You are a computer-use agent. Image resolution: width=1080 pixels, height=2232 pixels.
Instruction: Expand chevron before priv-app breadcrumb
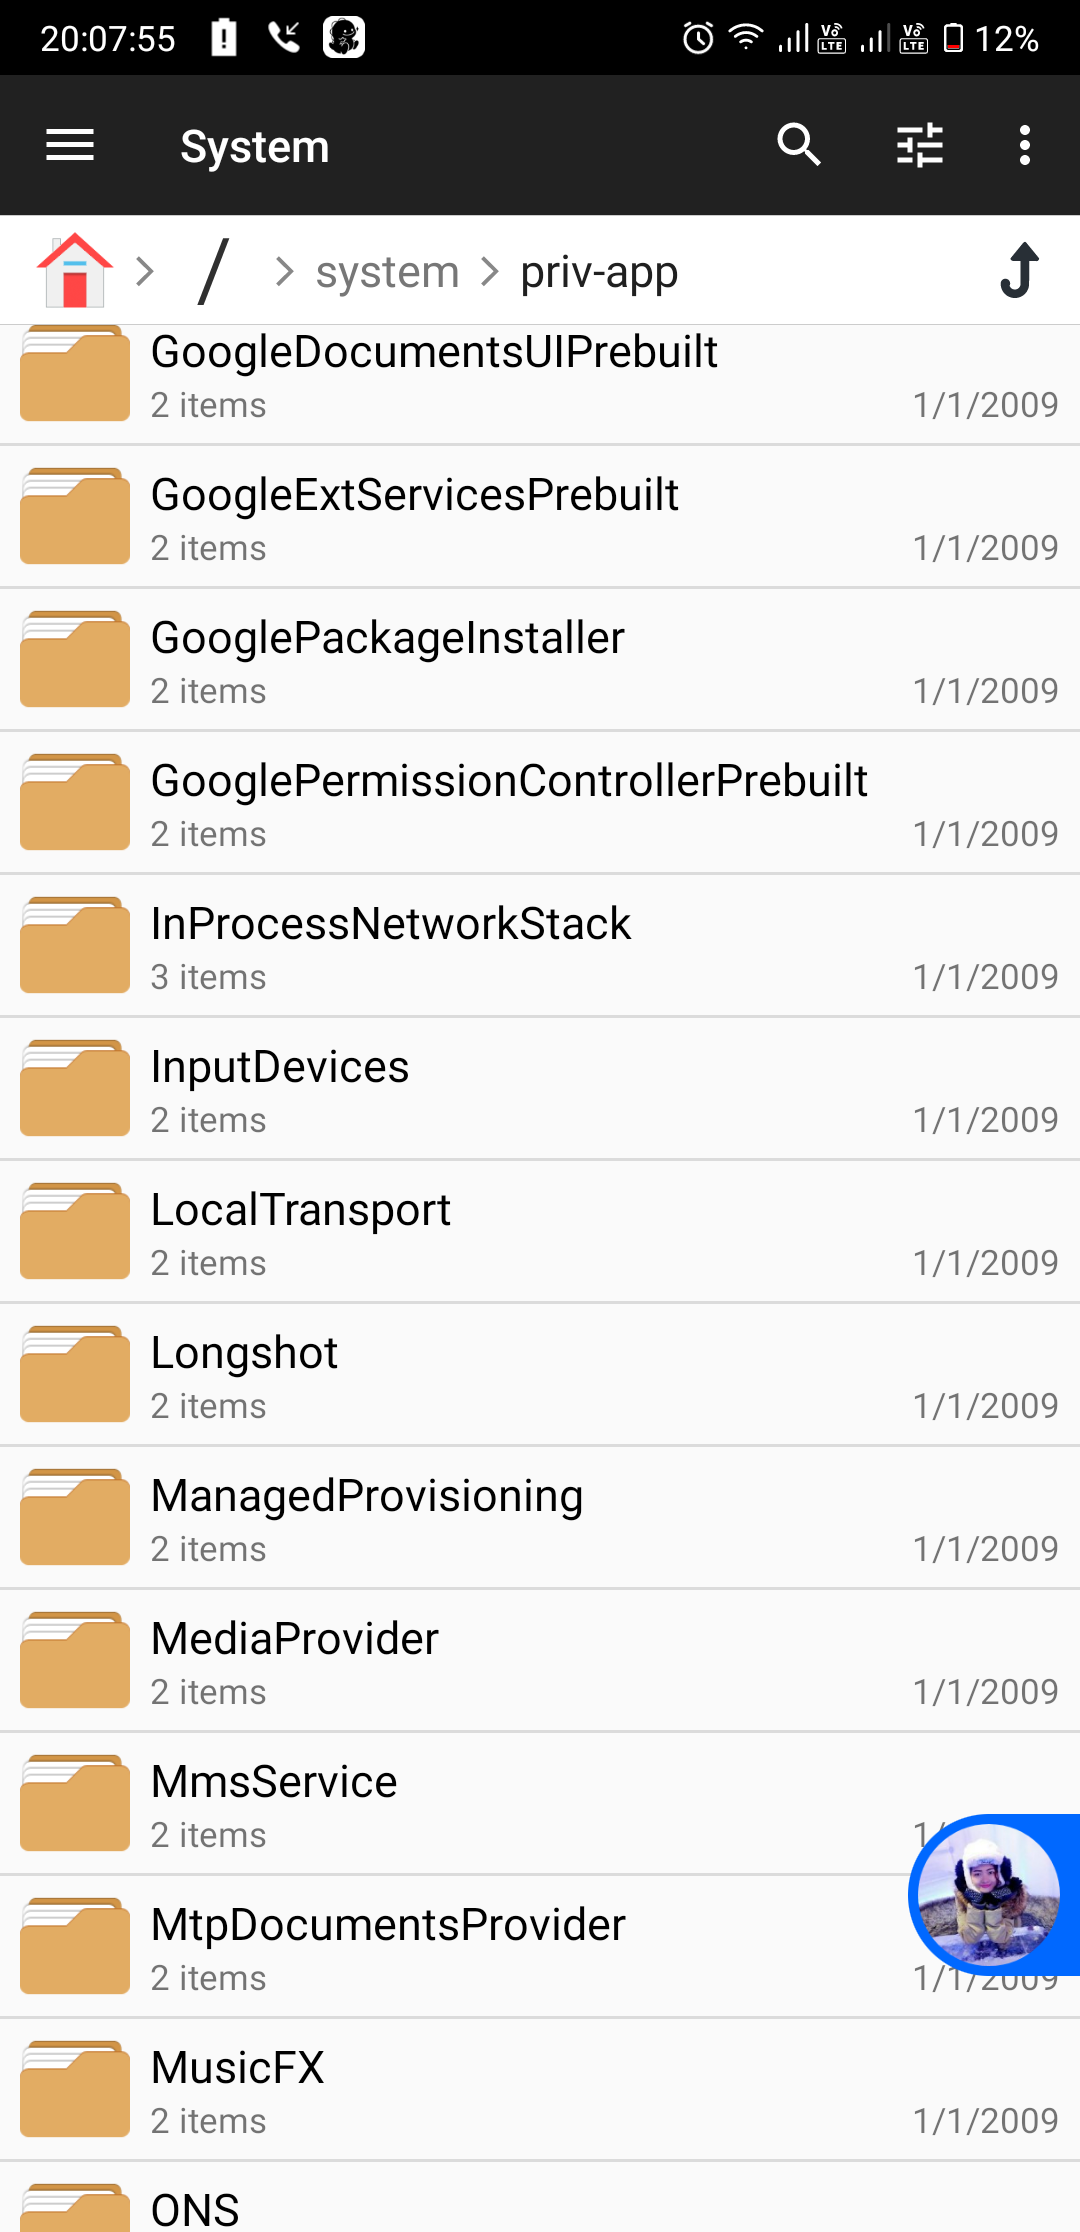tap(490, 271)
